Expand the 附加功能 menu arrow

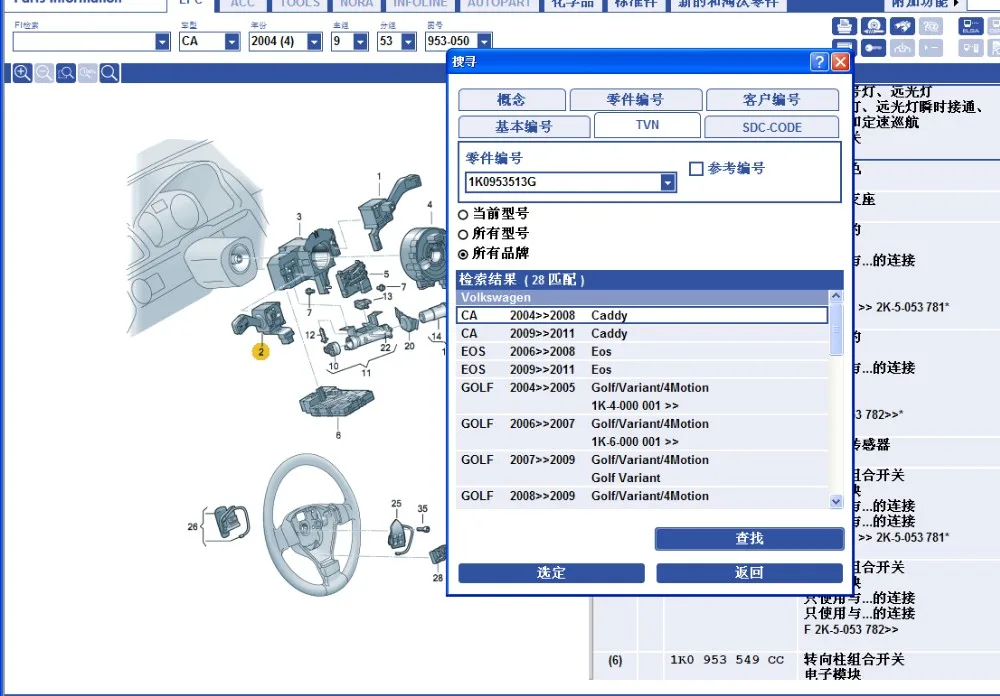[956, 3]
